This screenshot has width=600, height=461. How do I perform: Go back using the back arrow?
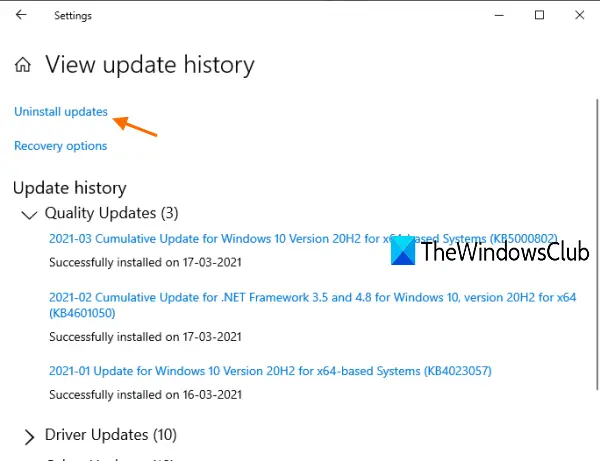coord(21,15)
